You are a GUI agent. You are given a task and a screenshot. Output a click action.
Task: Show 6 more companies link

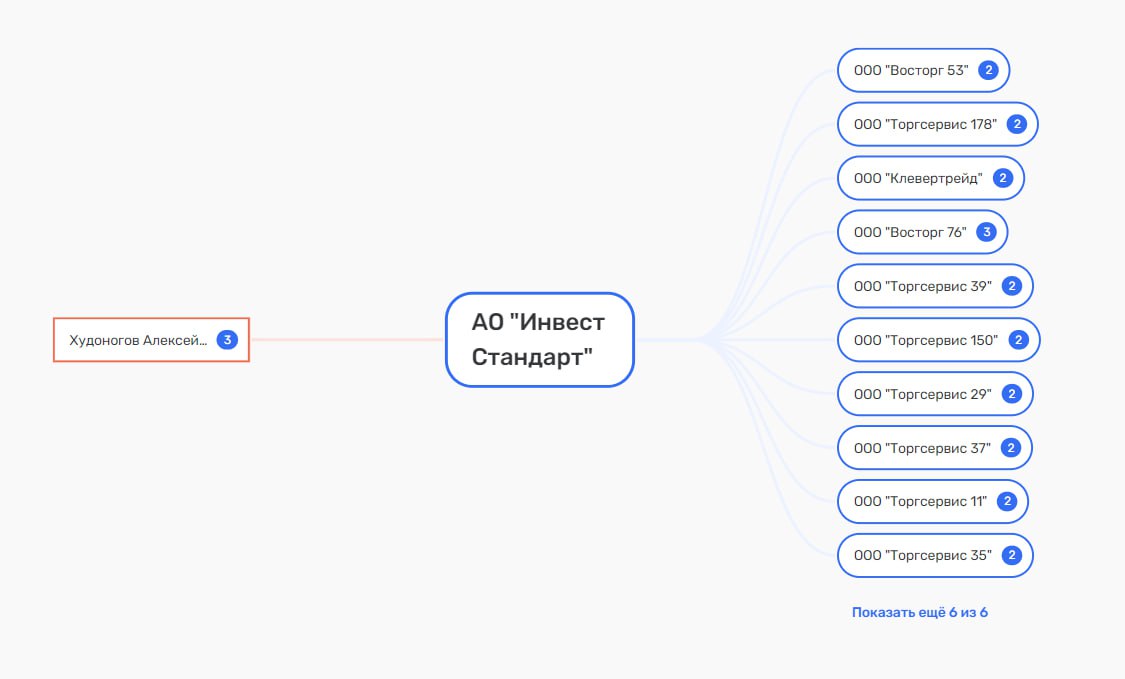click(x=919, y=612)
